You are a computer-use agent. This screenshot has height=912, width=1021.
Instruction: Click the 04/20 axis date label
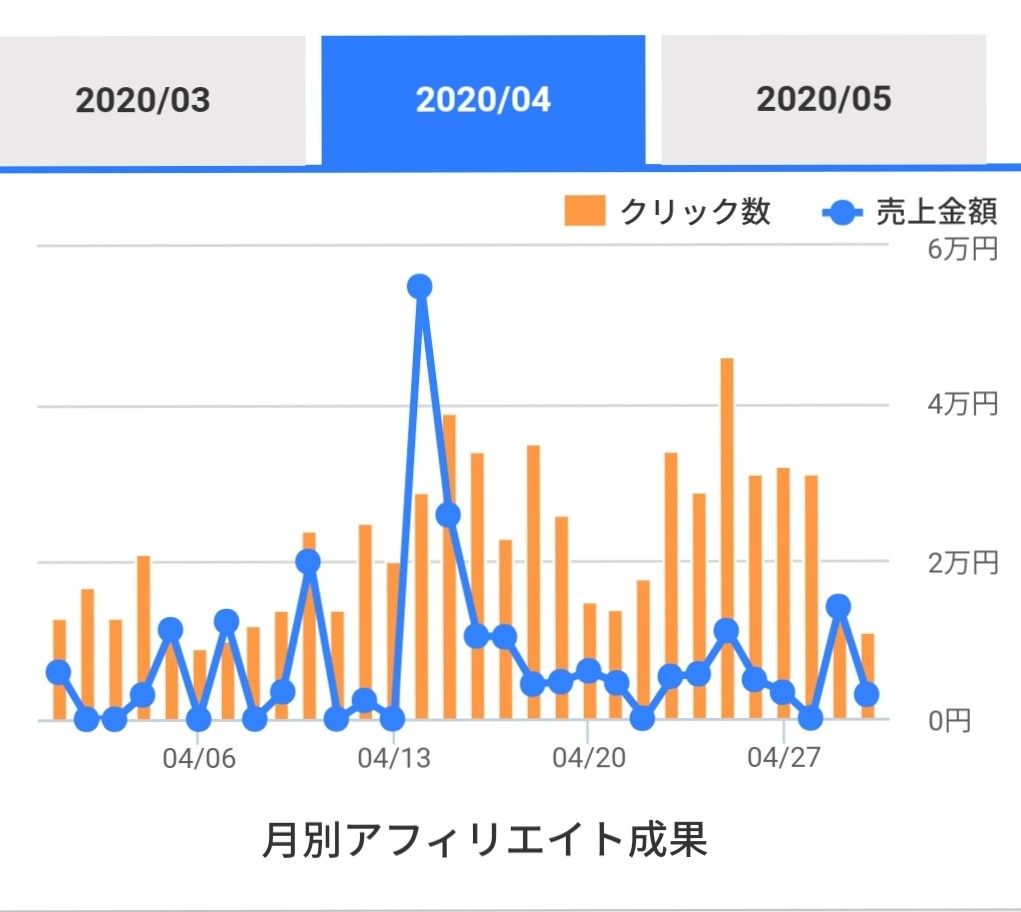[x=589, y=758]
